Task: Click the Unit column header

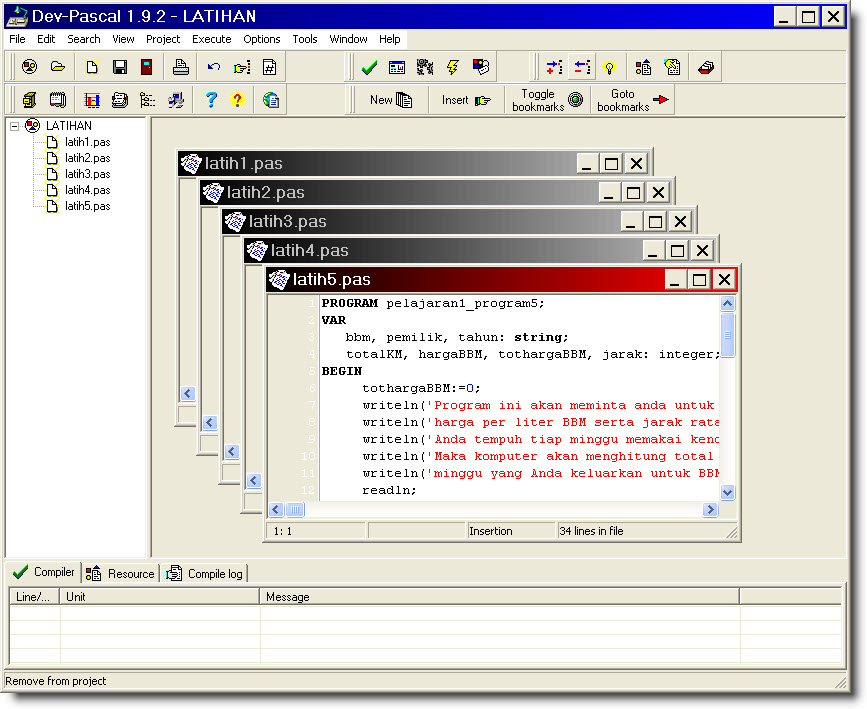Action: coord(160,597)
